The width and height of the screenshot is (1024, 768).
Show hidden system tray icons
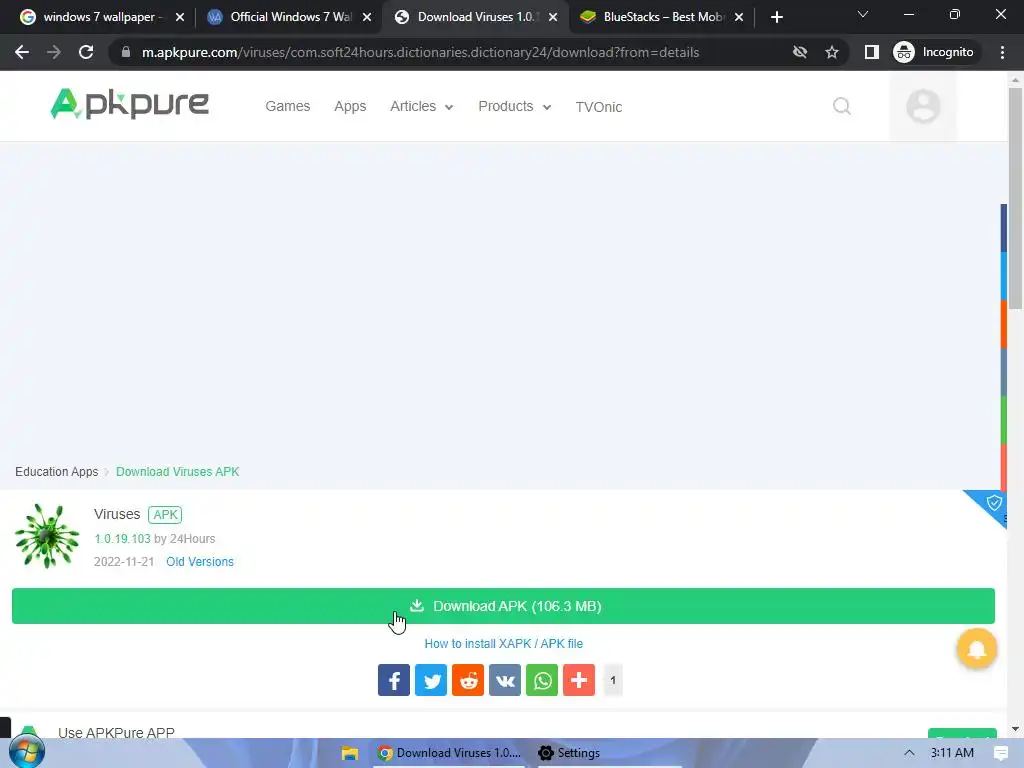909,753
